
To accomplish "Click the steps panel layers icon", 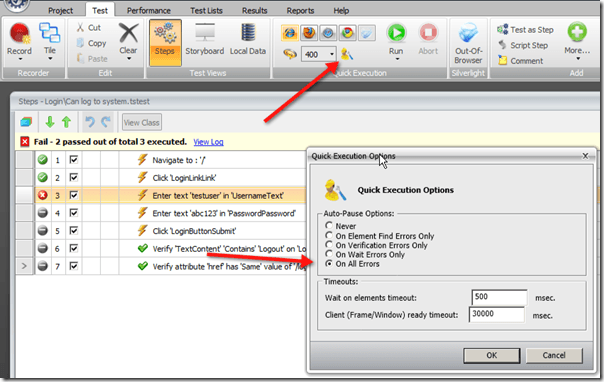I will pos(26,122).
